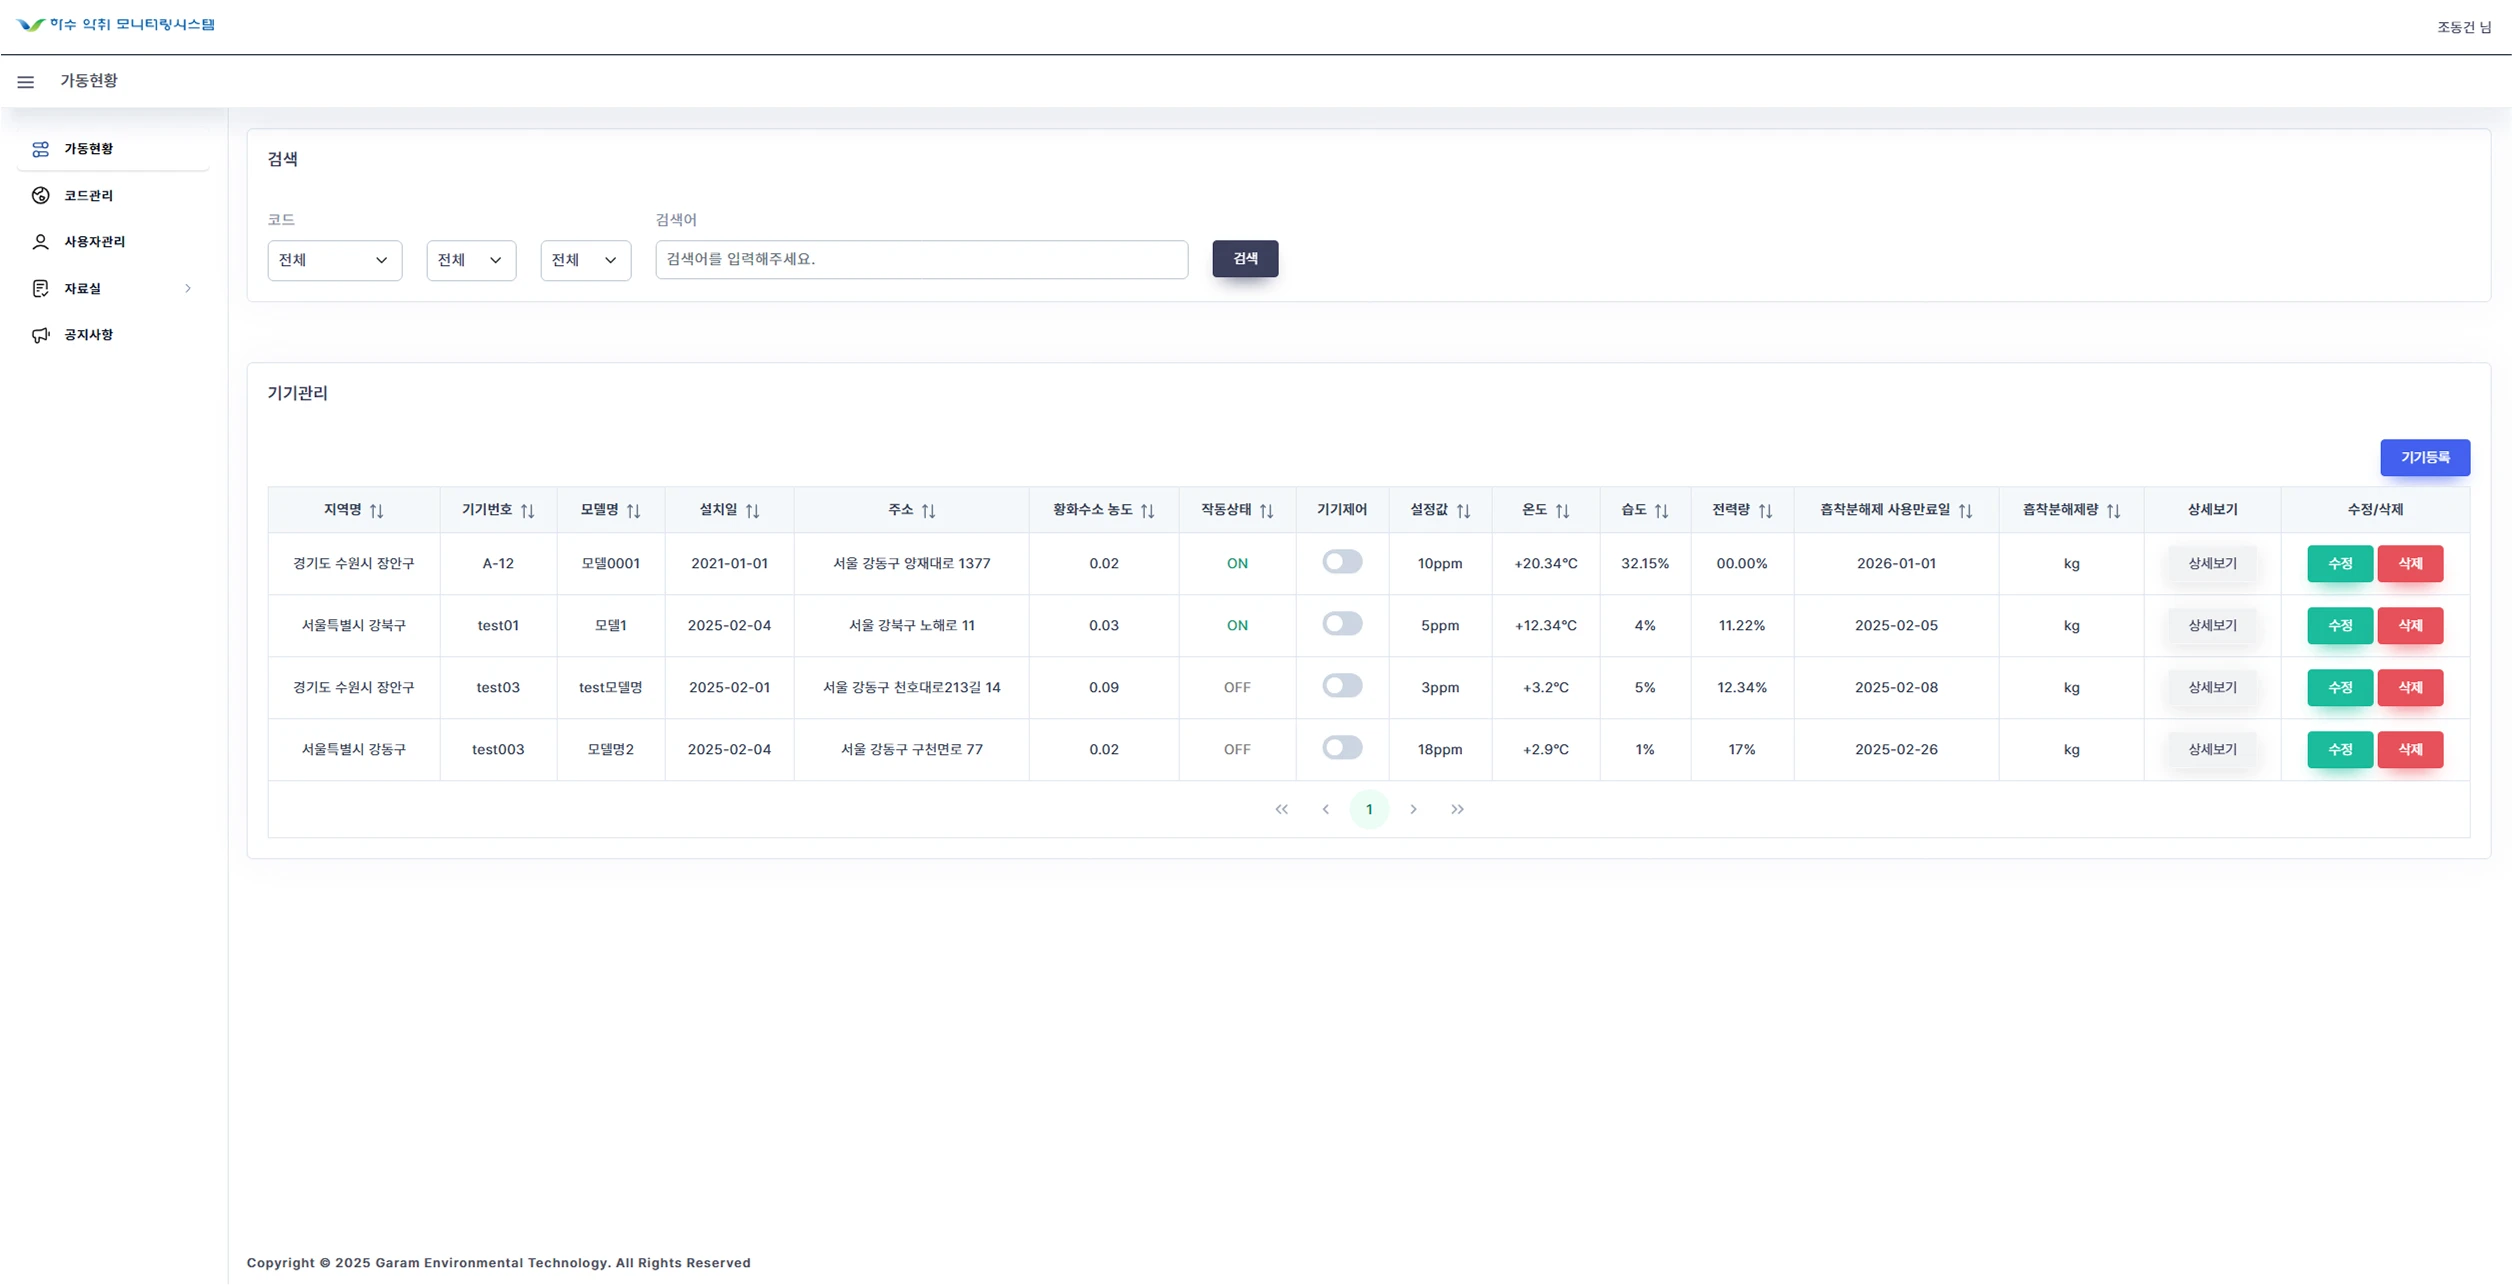
Task: Open 코드관리 menu item
Action: [x=112, y=195]
